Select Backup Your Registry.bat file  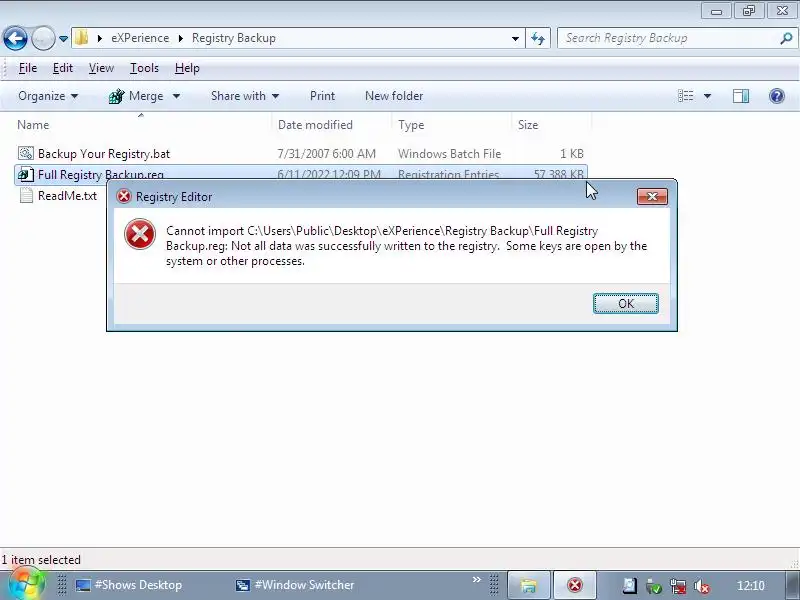point(104,154)
